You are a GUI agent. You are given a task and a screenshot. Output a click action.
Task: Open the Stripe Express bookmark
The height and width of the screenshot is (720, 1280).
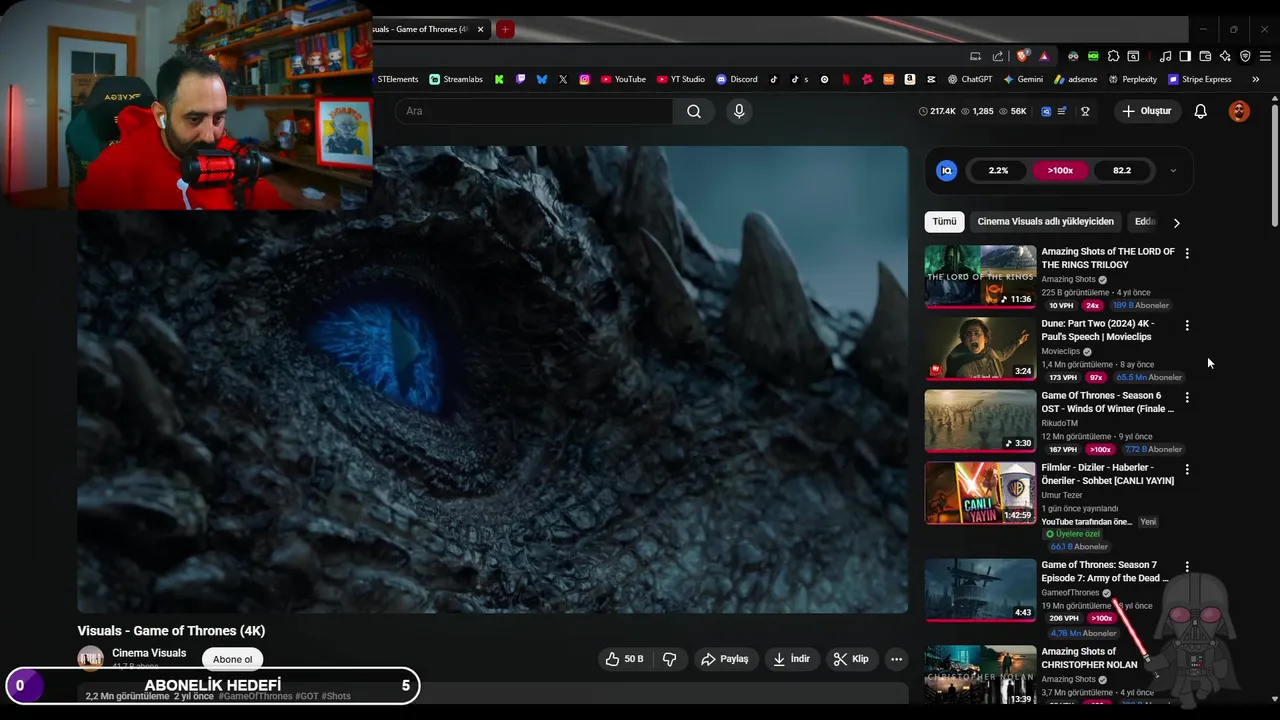(x=1200, y=79)
